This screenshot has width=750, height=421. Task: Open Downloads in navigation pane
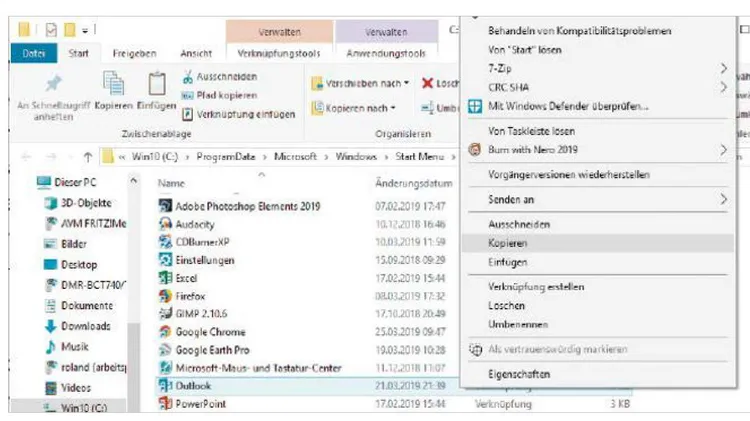[85, 326]
